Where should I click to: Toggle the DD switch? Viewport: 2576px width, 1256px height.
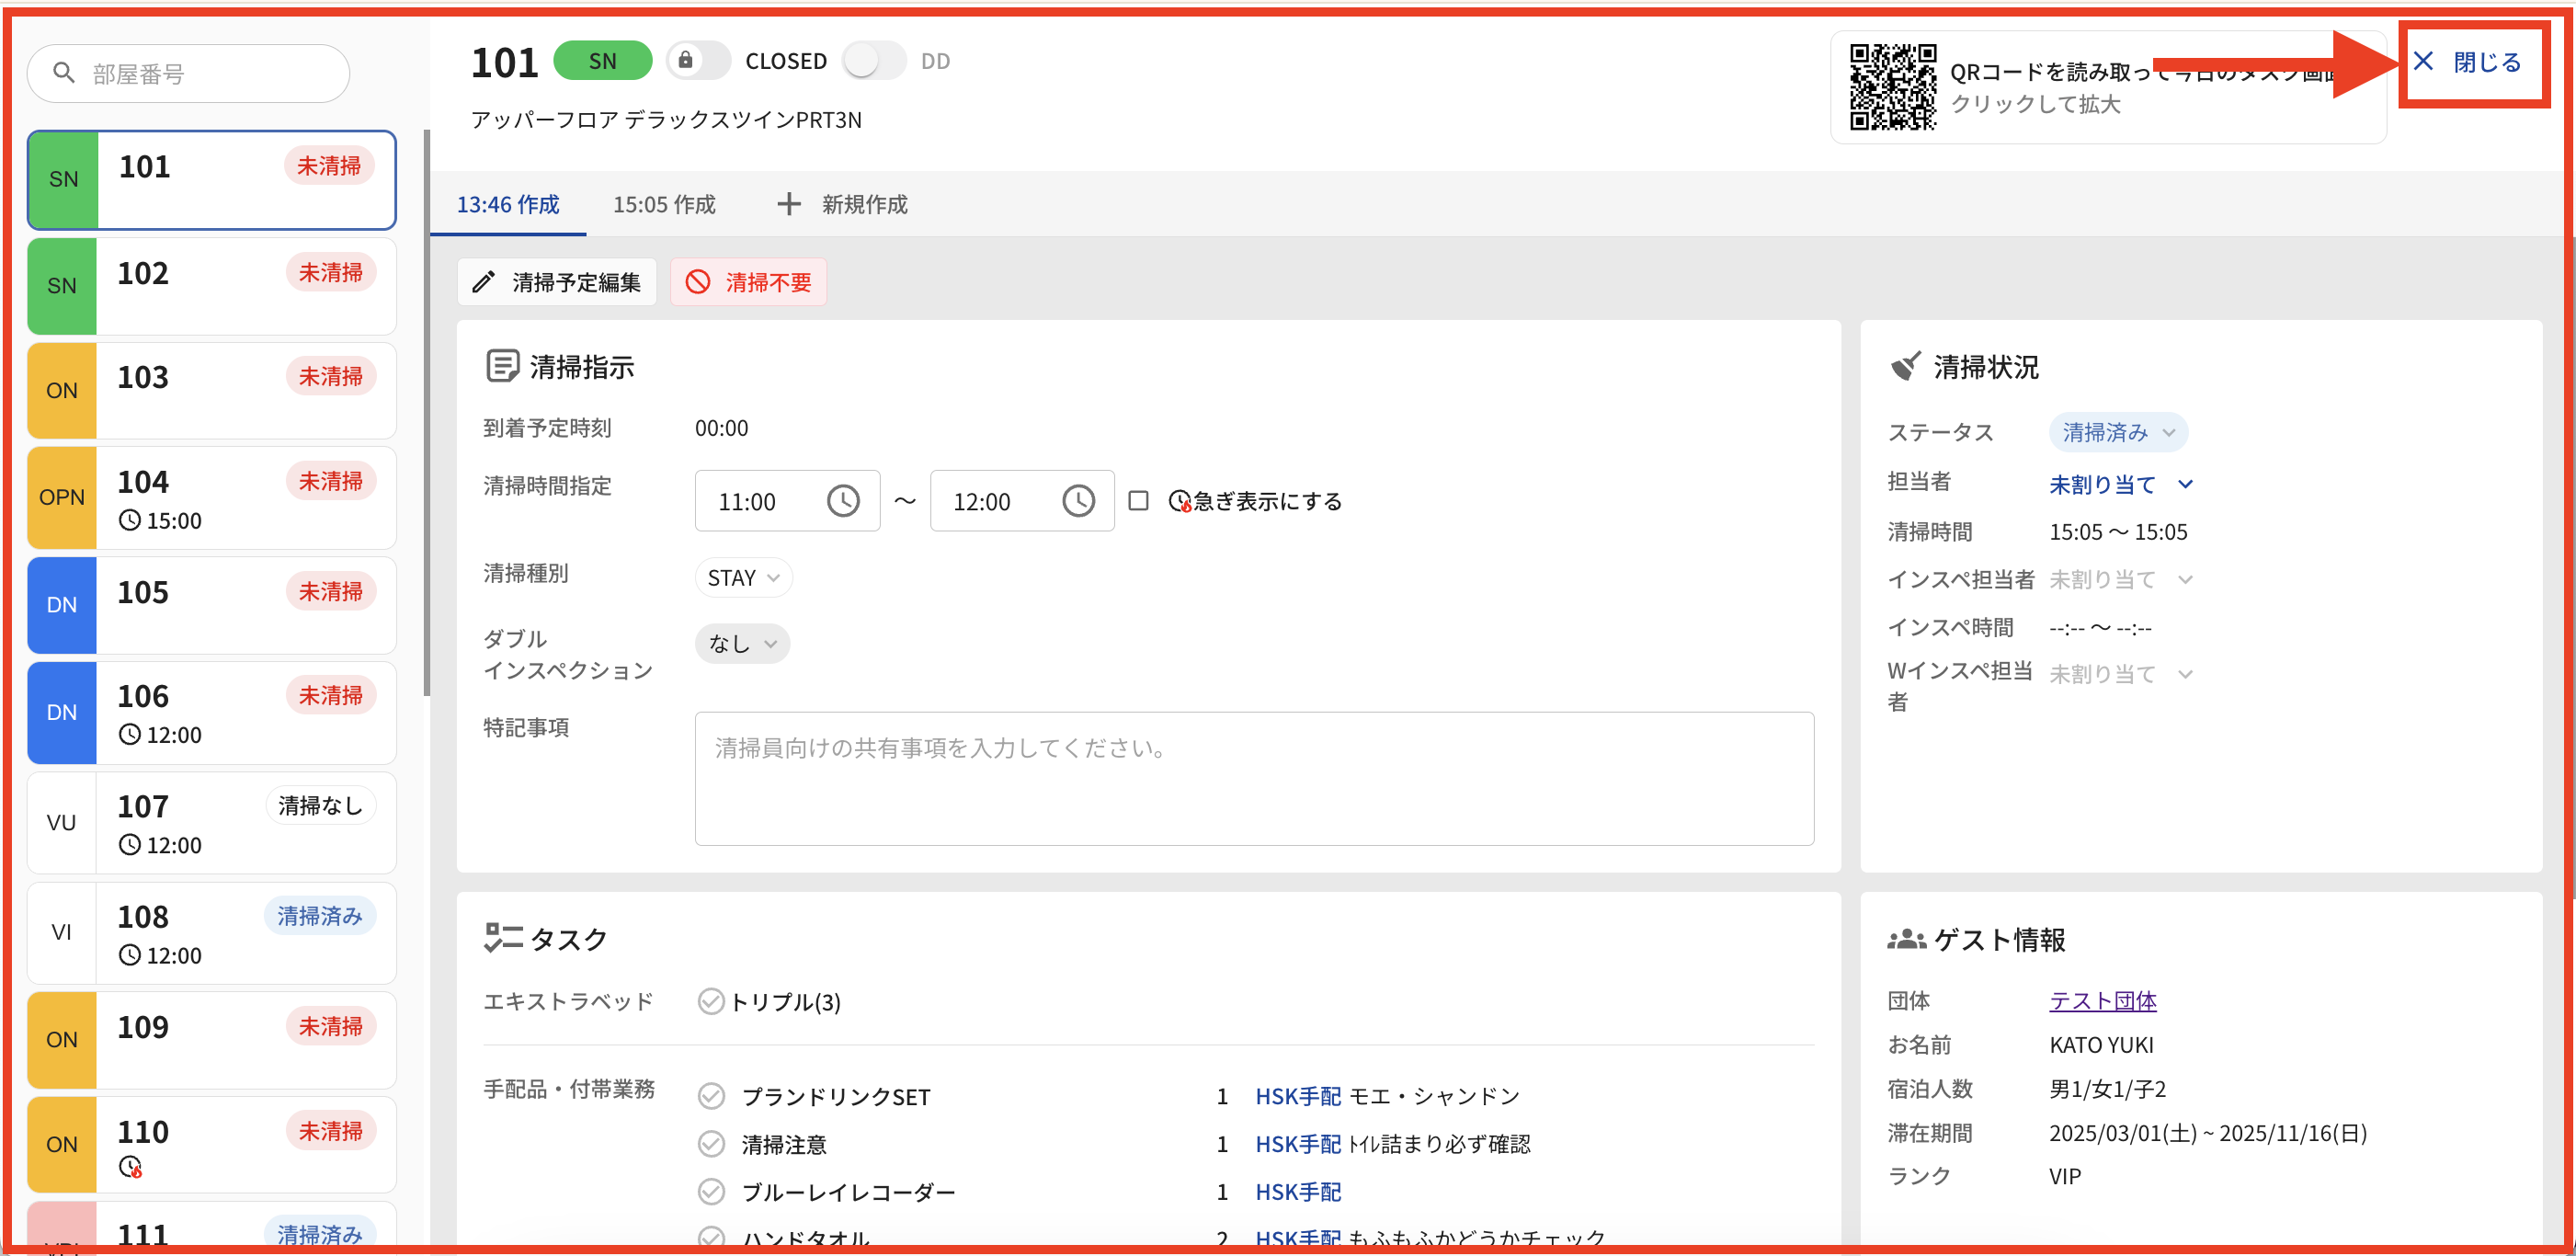click(873, 61)
